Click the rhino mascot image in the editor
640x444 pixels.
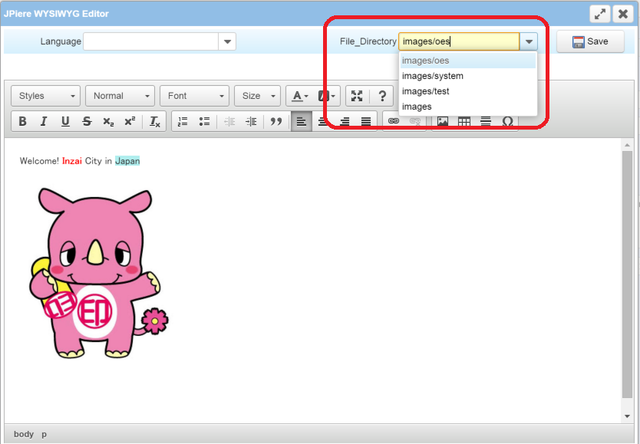94,272
